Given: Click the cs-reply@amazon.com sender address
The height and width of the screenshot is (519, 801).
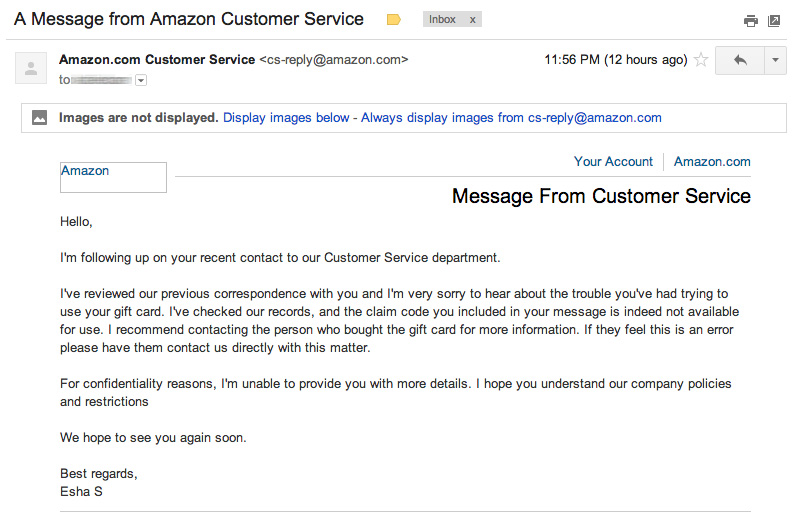Looking at the screenshot, I should pyautogui.click(x=333, y=59).
